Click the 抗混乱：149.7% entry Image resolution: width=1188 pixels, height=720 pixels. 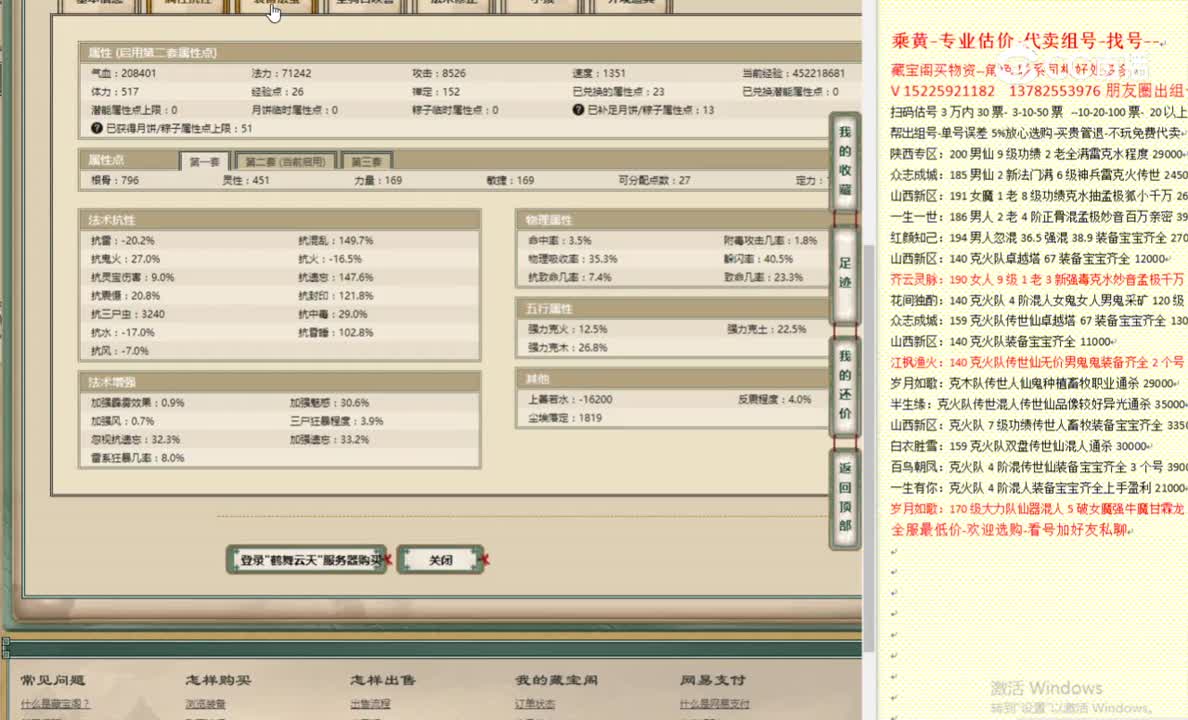(336, 240)
